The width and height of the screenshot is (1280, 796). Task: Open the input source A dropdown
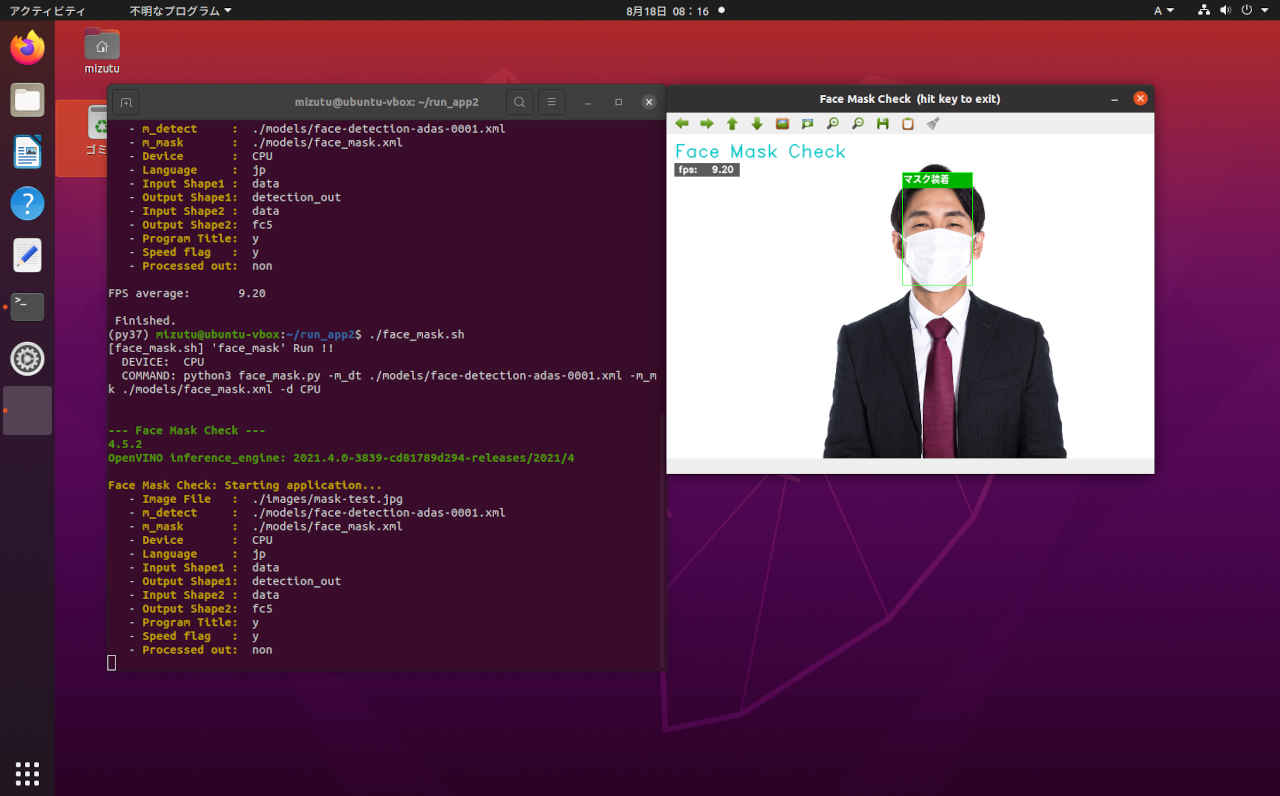1163,10
